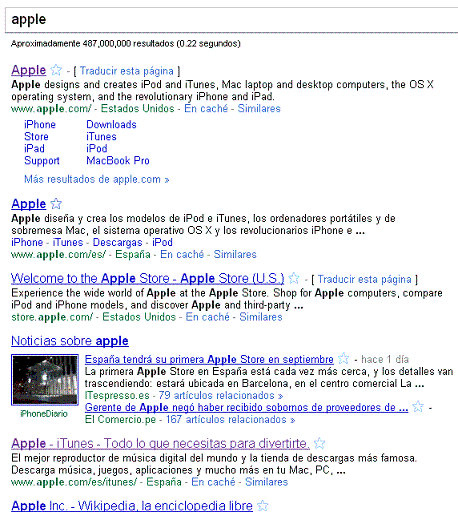Translate the first Apple result page
The image size is (458, 512).
click(127, 71)
